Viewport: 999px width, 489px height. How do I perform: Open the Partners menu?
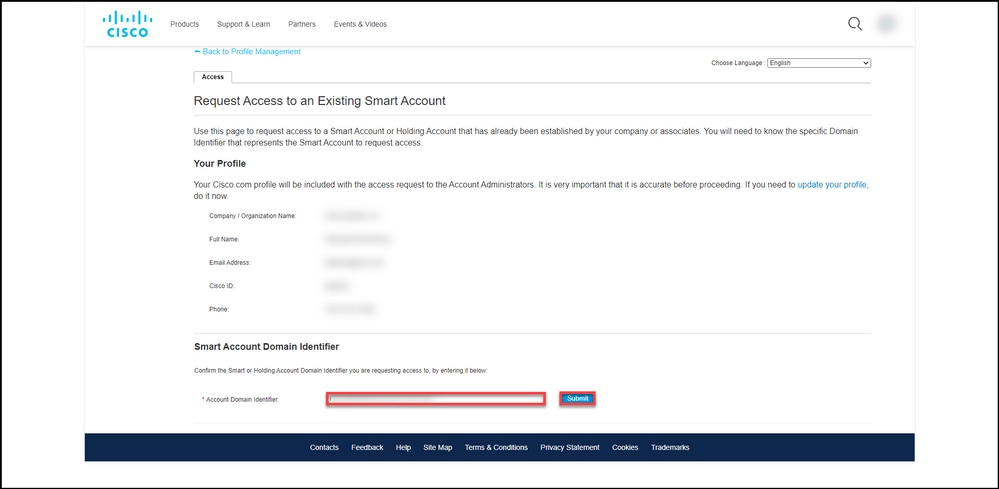tap(301, 24)
